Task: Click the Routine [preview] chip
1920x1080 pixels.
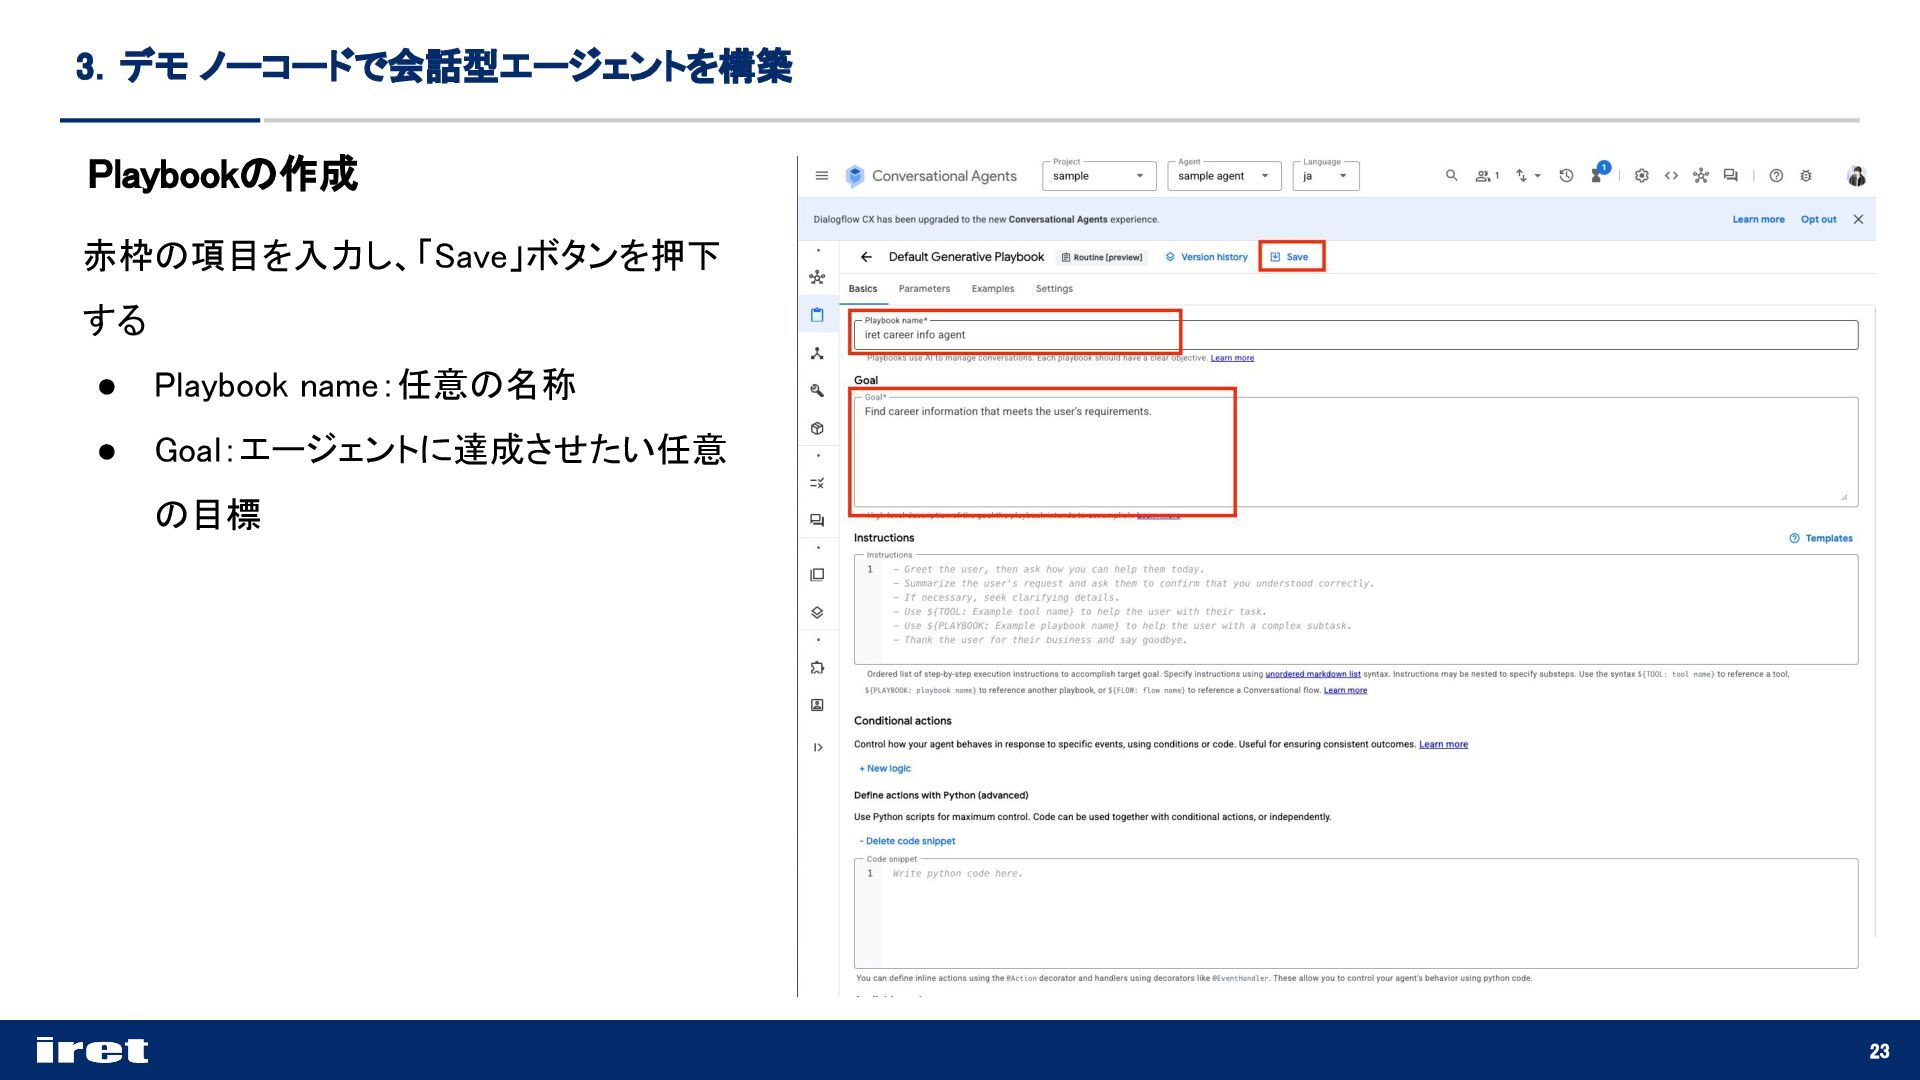Action: click(x=1102, y=257)
